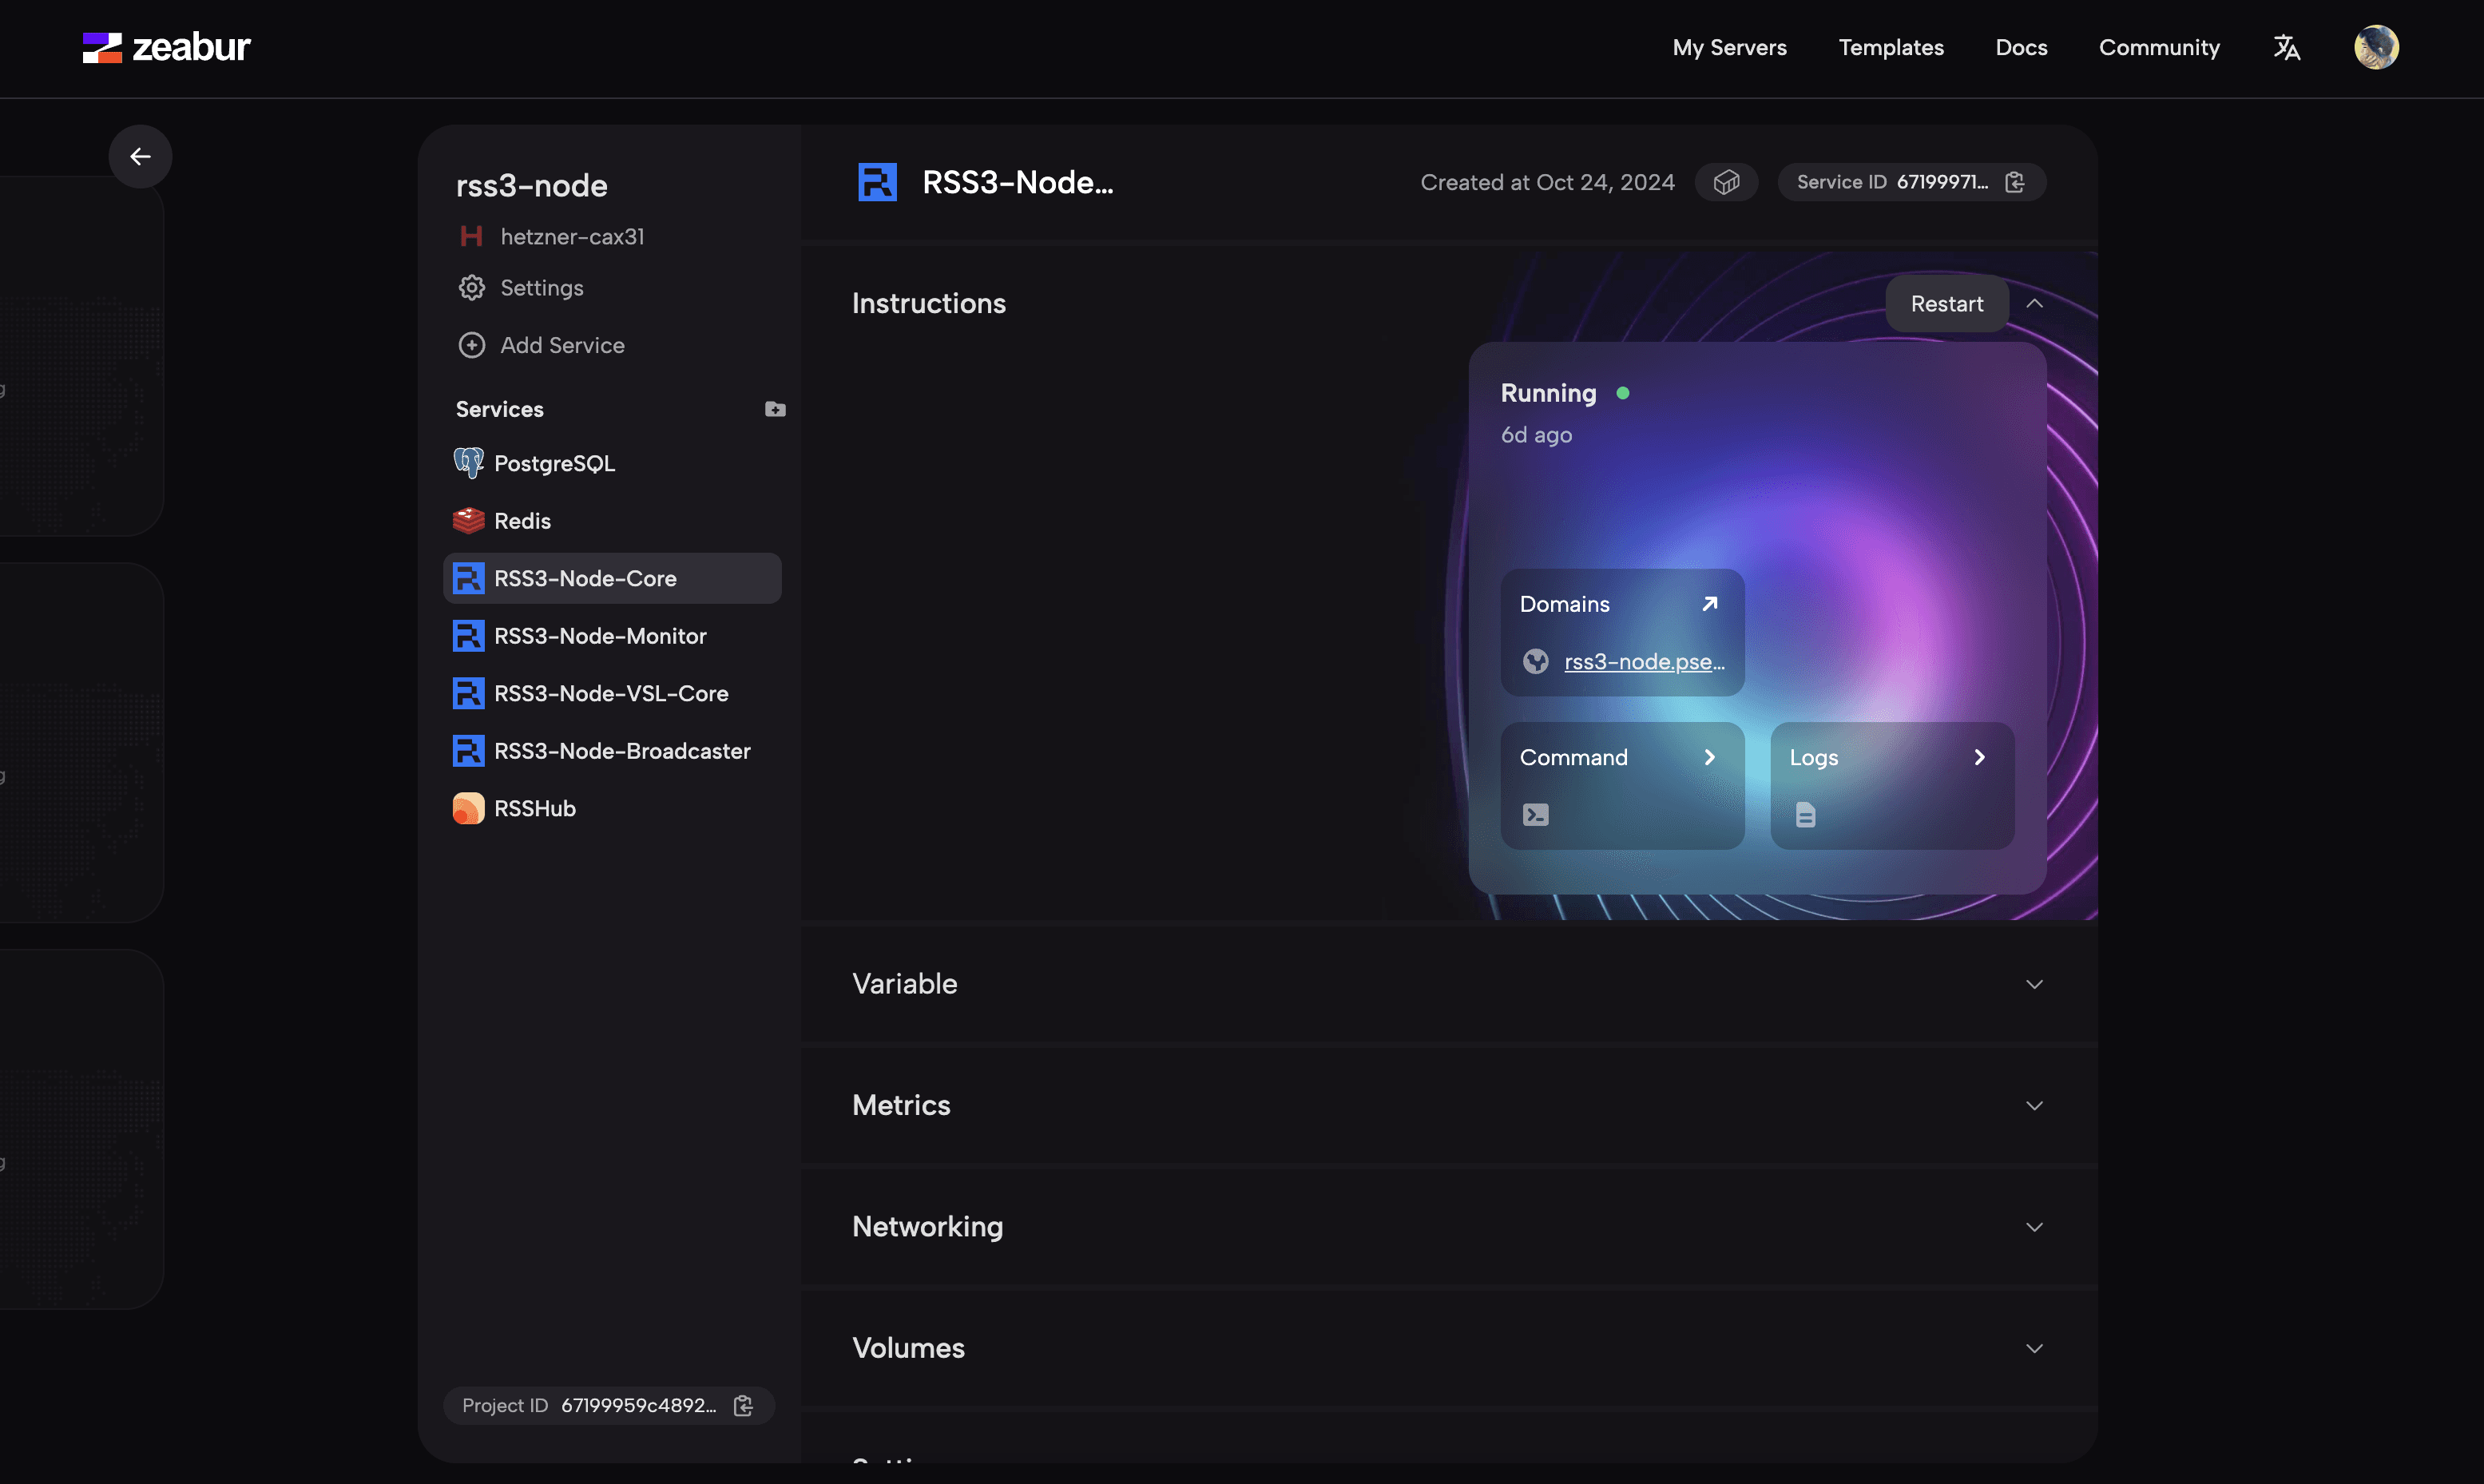The width and height of the screenshot is (2484, 1484).
Task: Copy the Project ID
Action: coord(743,1405)
